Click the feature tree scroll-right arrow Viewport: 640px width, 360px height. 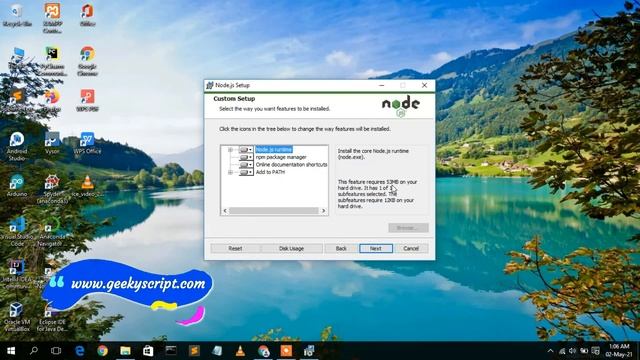(323, 211)
